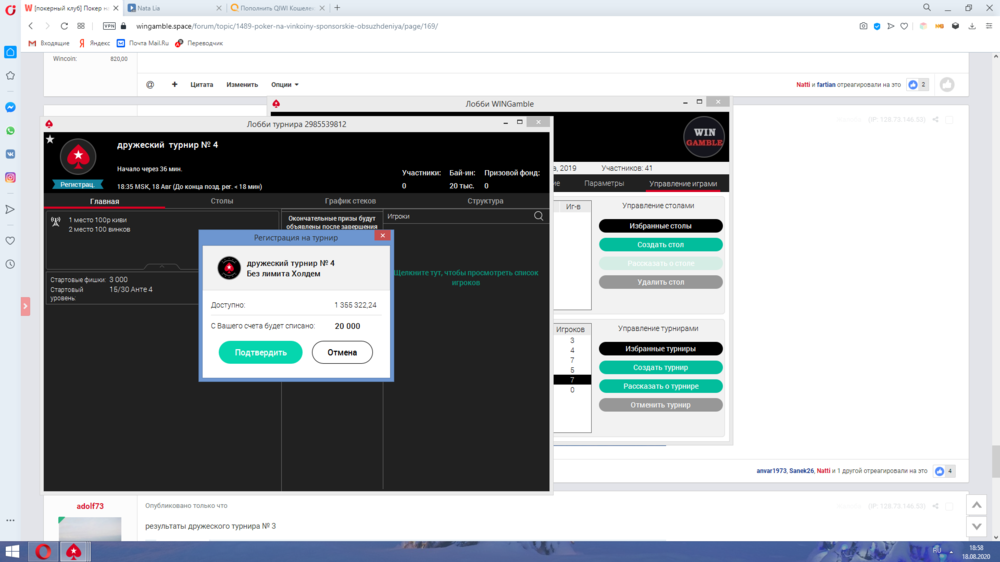Open Instagram in the sidebar panel
The height and width of the screenshot is (562, 1000).
(x=10, y=177)
